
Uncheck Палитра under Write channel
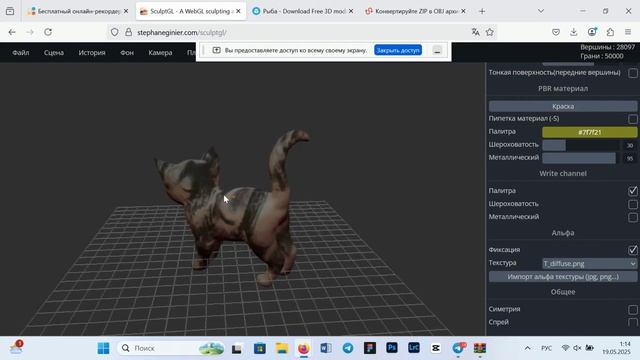[x=633, y=191]
